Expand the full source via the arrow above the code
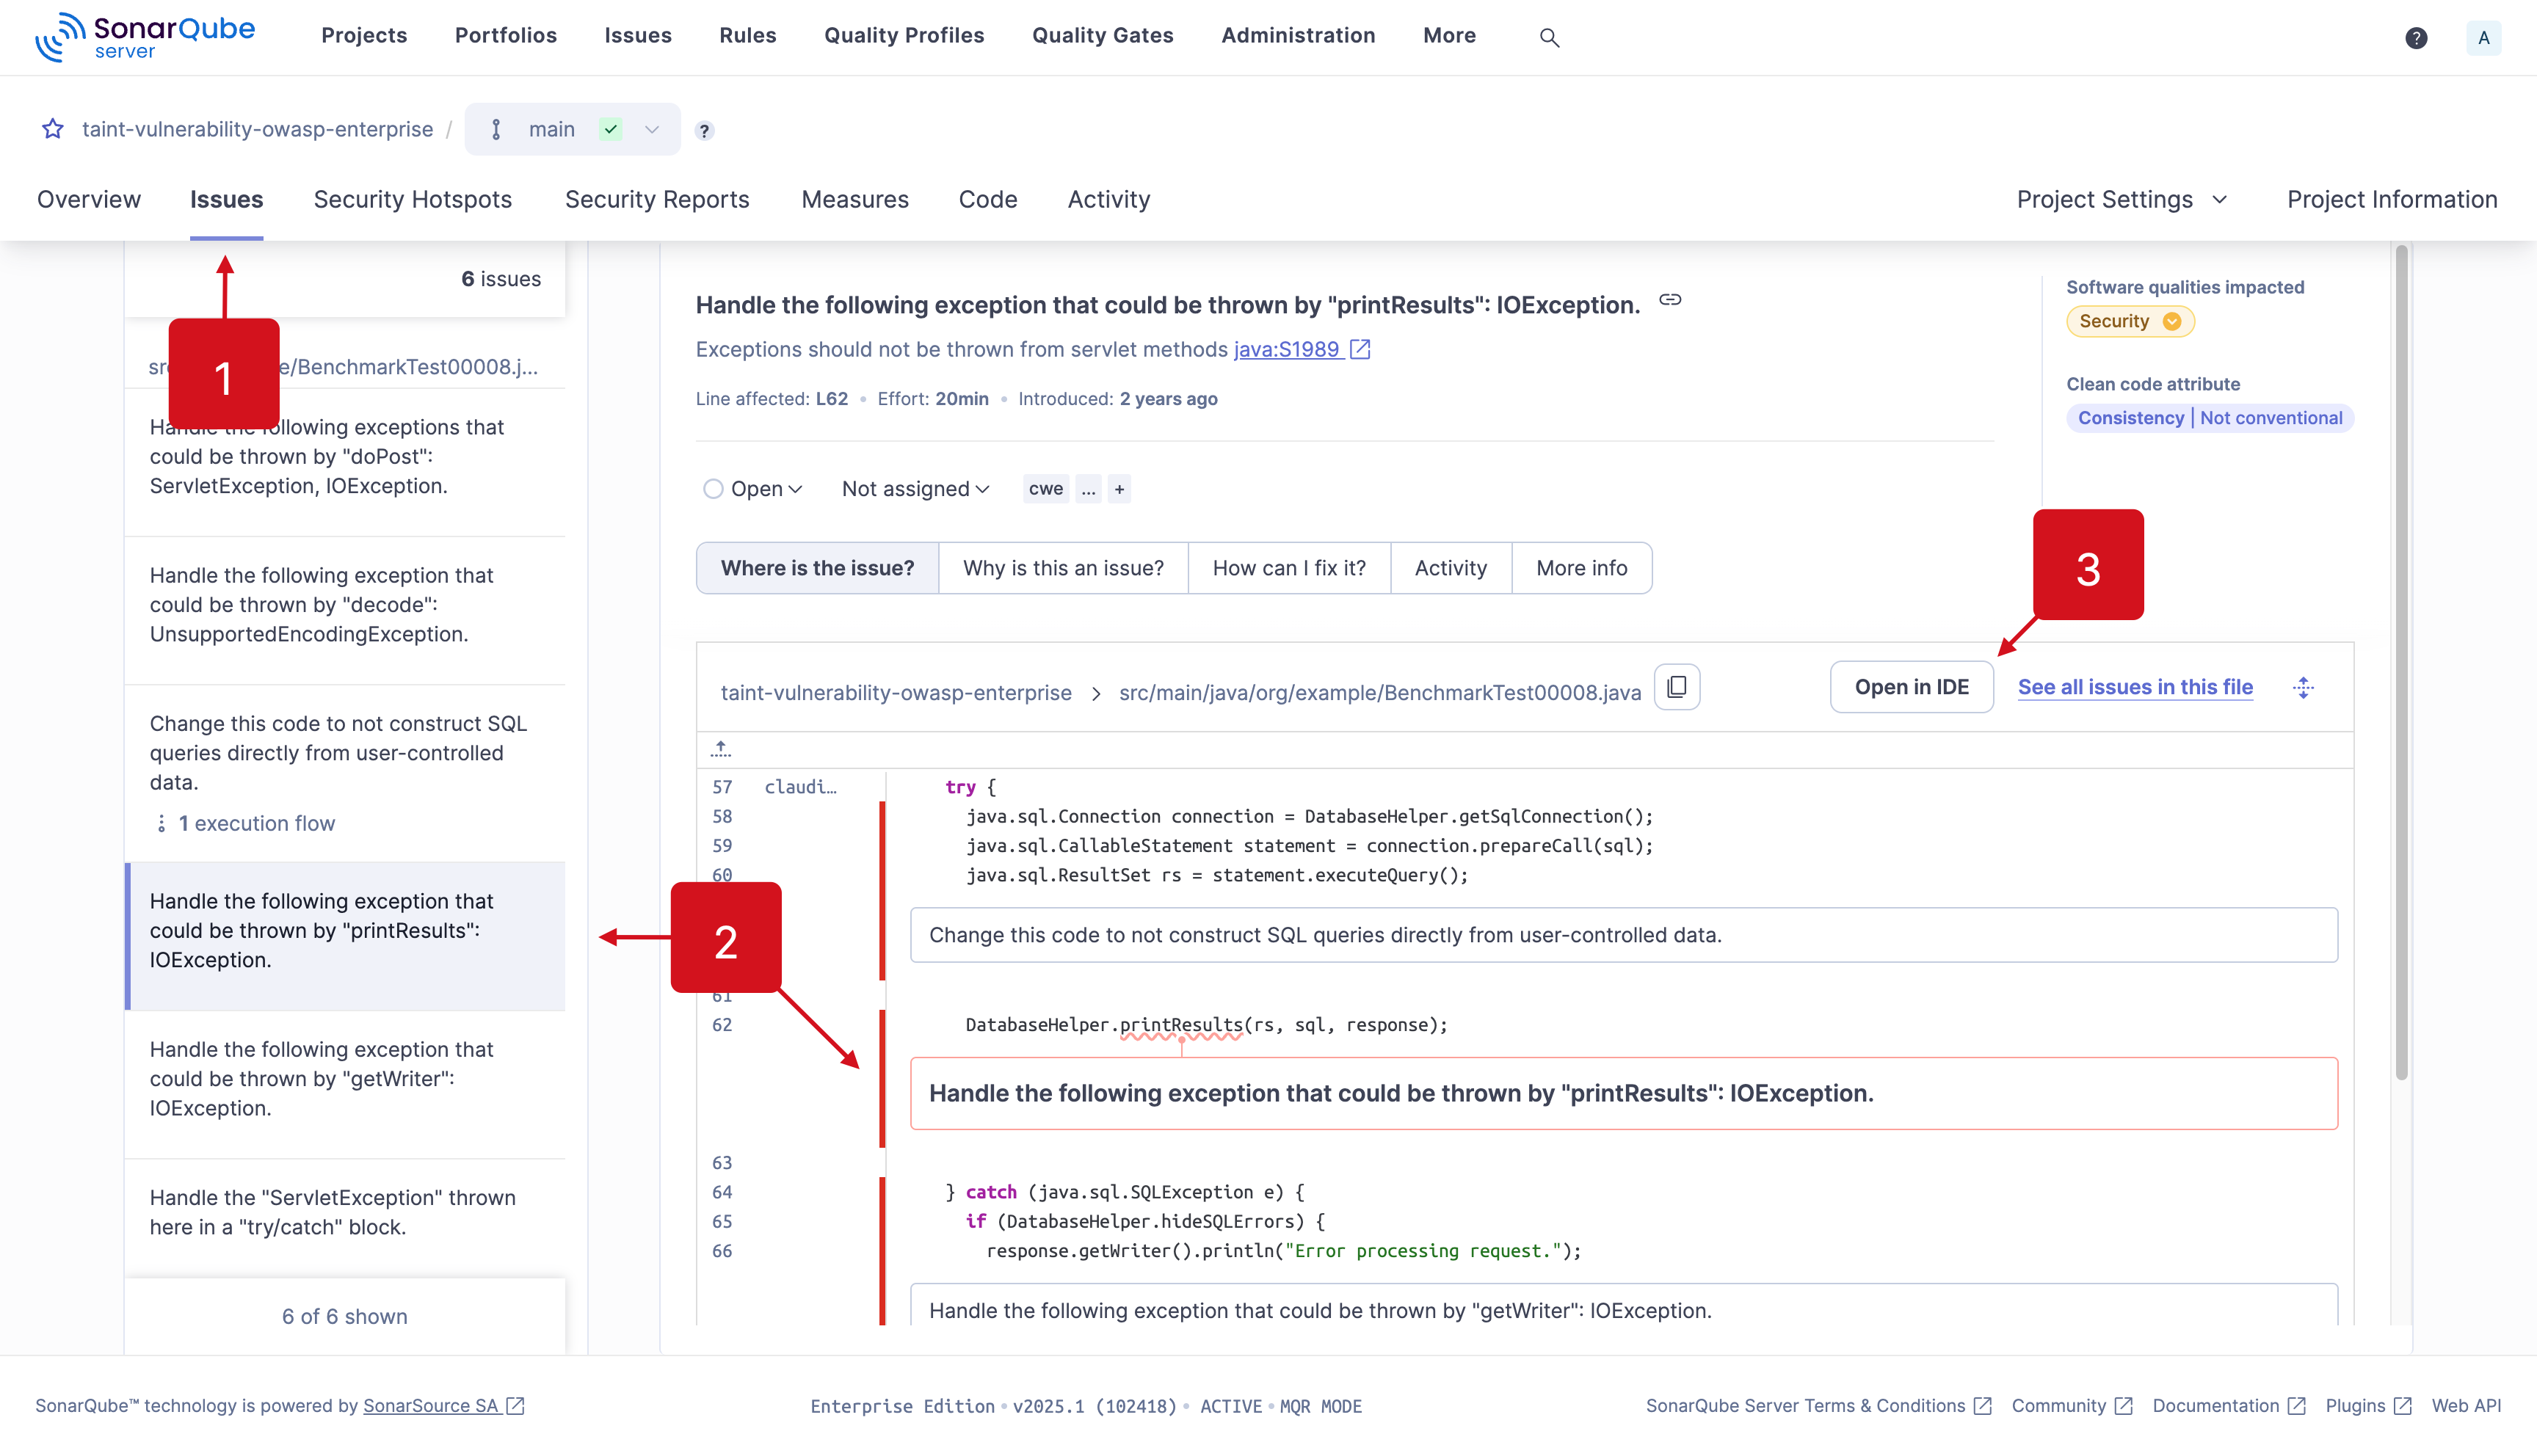2537x1456 pixels. (720, 749)
